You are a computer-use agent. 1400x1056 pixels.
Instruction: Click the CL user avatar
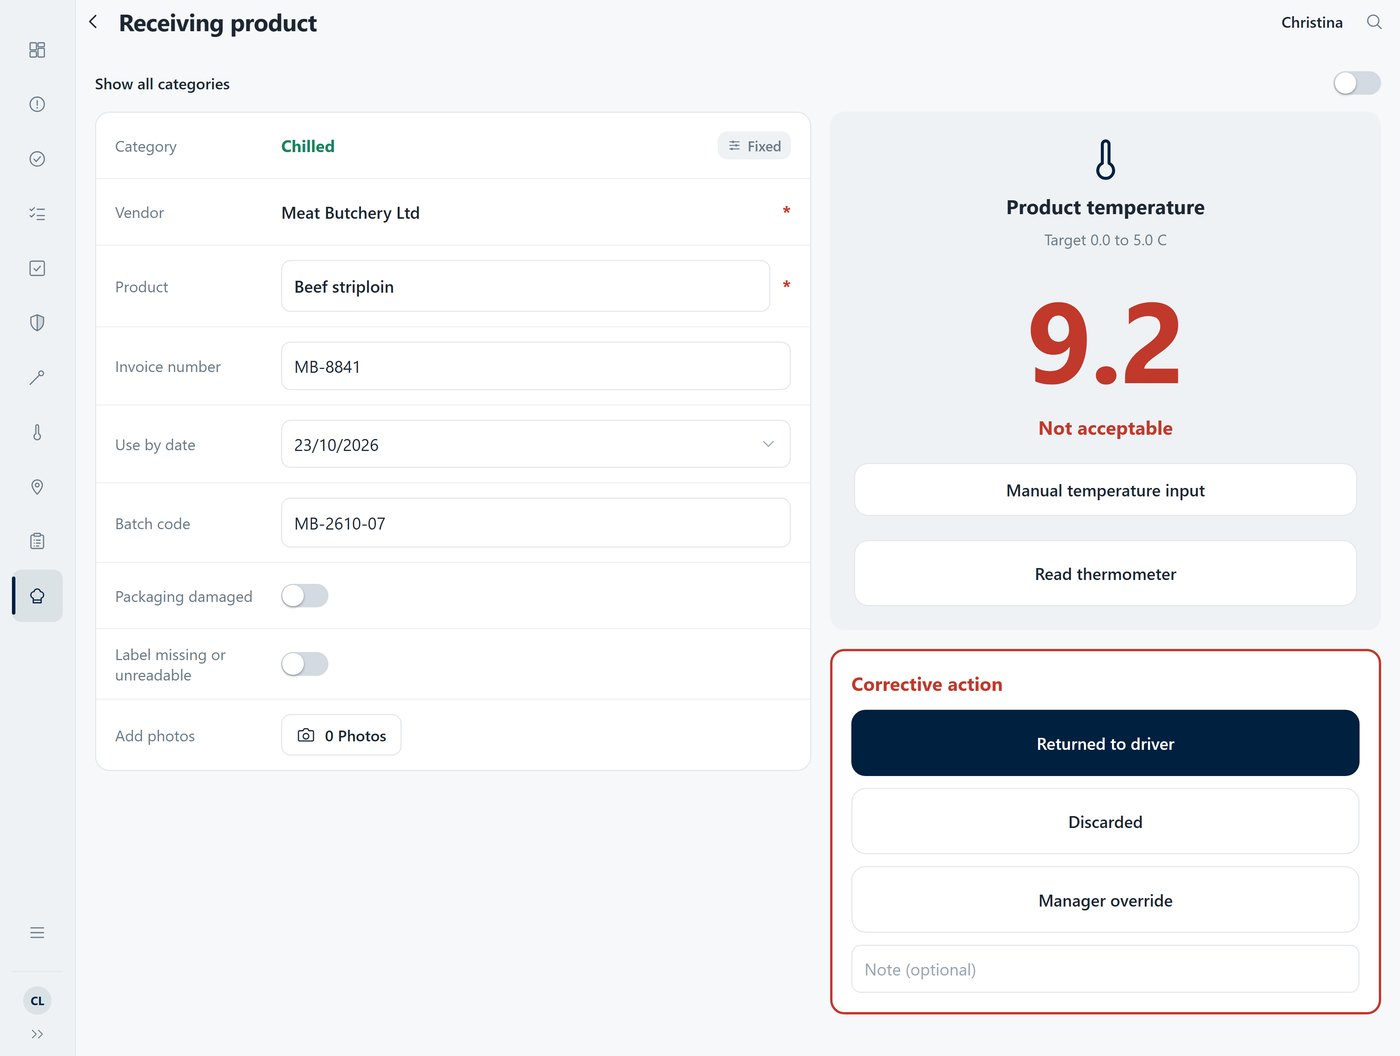tap(37, 1000)
